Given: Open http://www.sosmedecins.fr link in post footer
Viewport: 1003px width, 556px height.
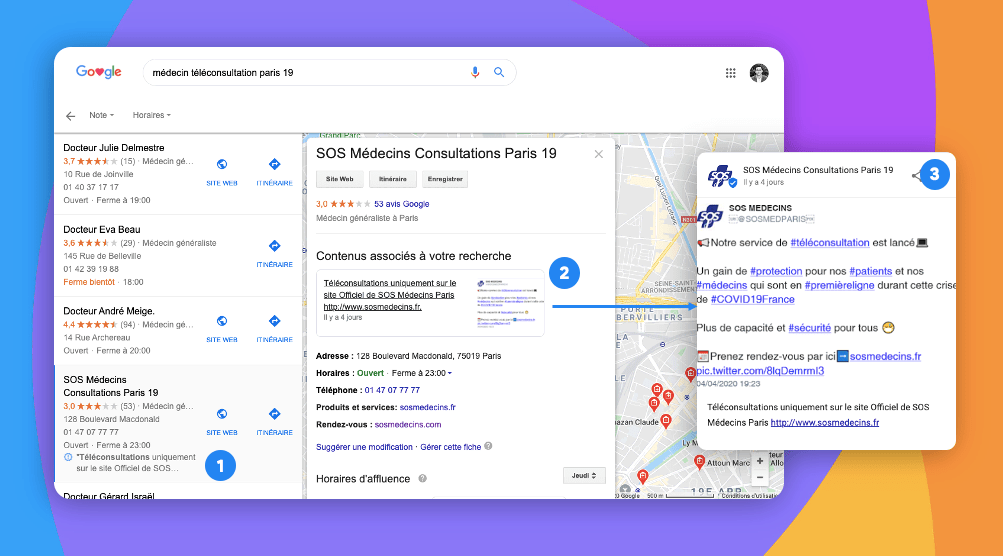Looking at the screenshot, I should coord(825,423).
